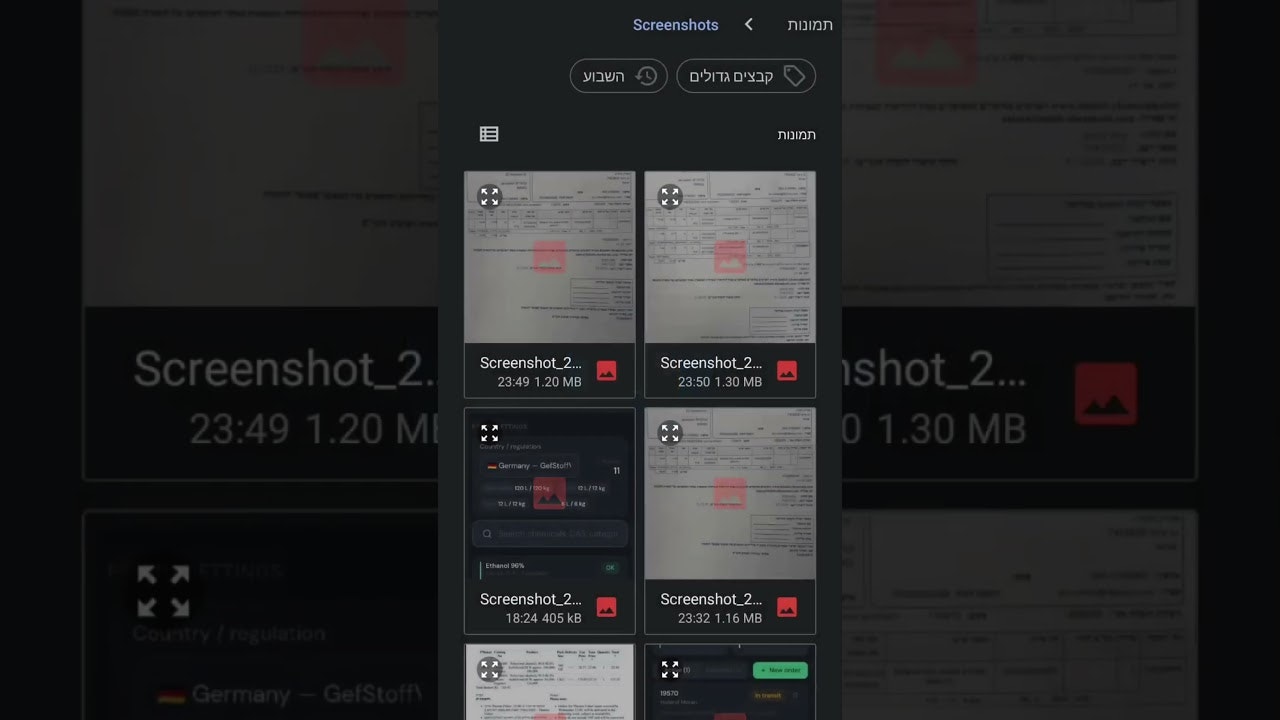Click the file name of the 1.16 MB screenshot
Viewport: 1280px width, 720px height.
tap(711, 599)
